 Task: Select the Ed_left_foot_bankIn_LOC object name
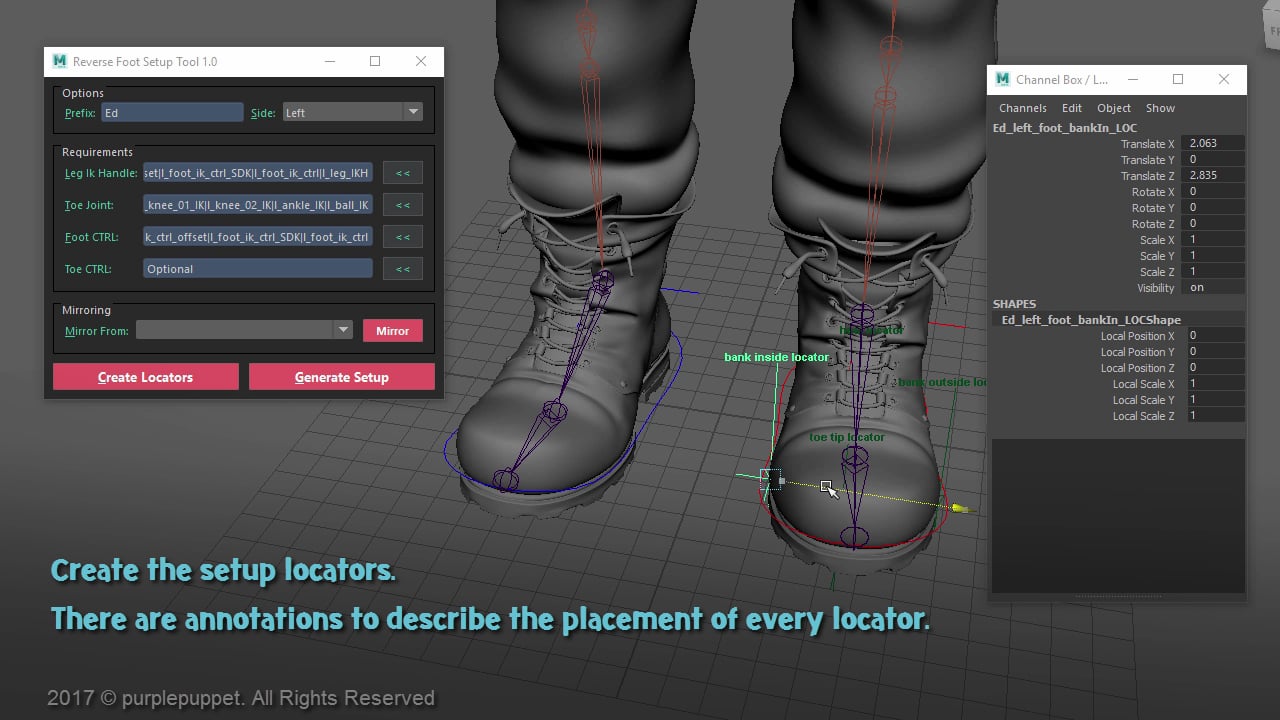tap(1064, 128)
